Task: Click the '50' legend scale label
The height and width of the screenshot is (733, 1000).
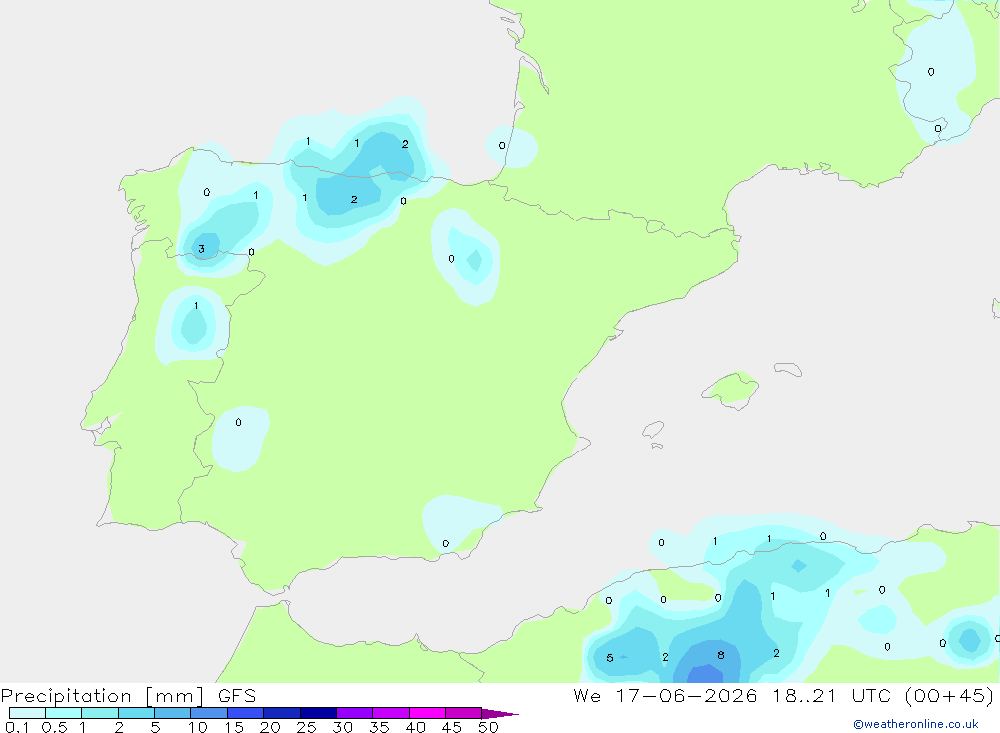Action: 488,727
